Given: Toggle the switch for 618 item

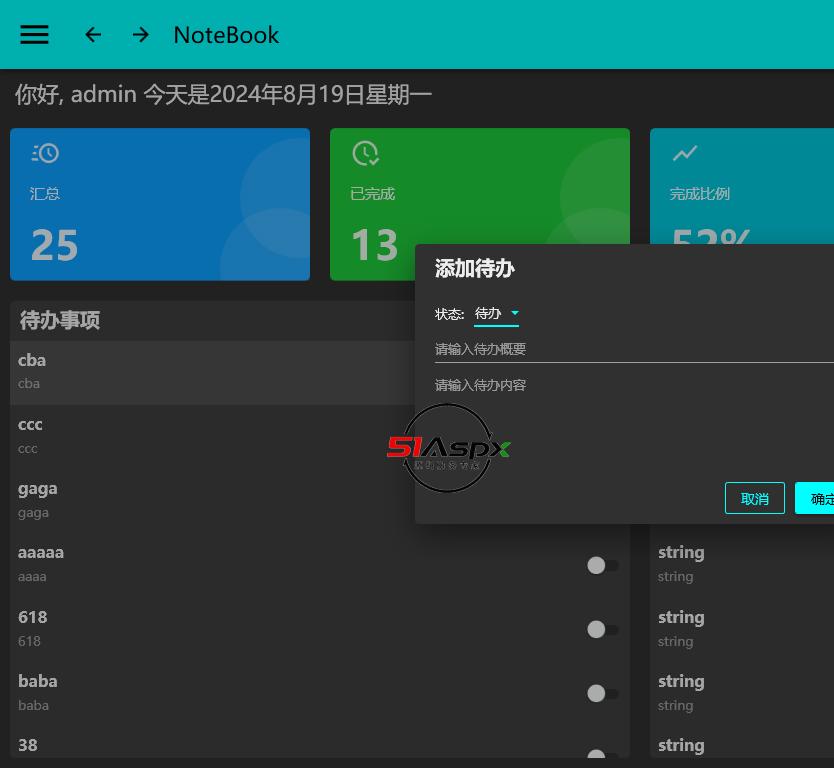Looking at the screenshot, I should (601, 629).
